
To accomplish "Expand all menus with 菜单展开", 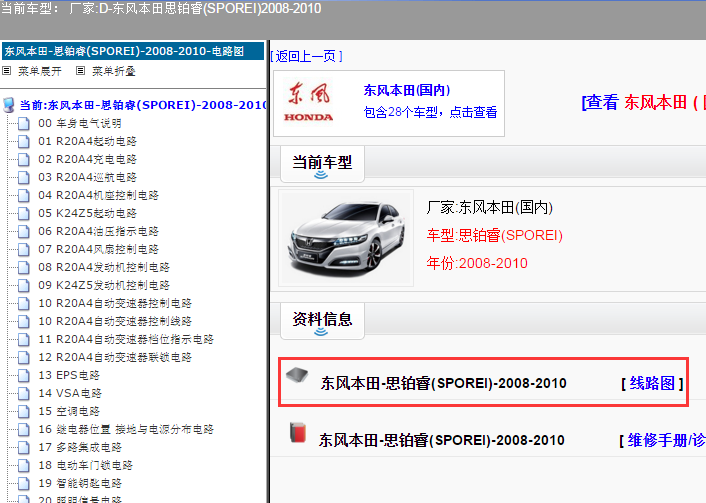I will tap(40, 71).
